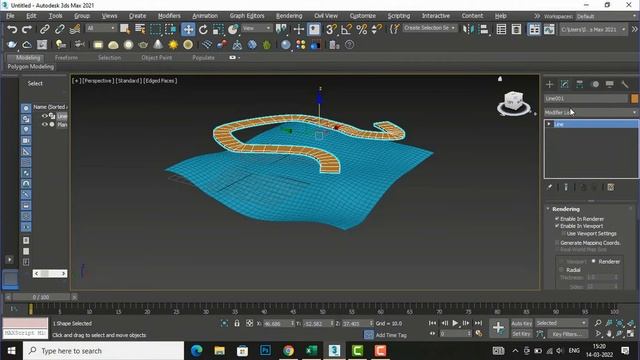Click the Line001 object name field
Viewport: 640px width, 360px height.
coord(586,98)
